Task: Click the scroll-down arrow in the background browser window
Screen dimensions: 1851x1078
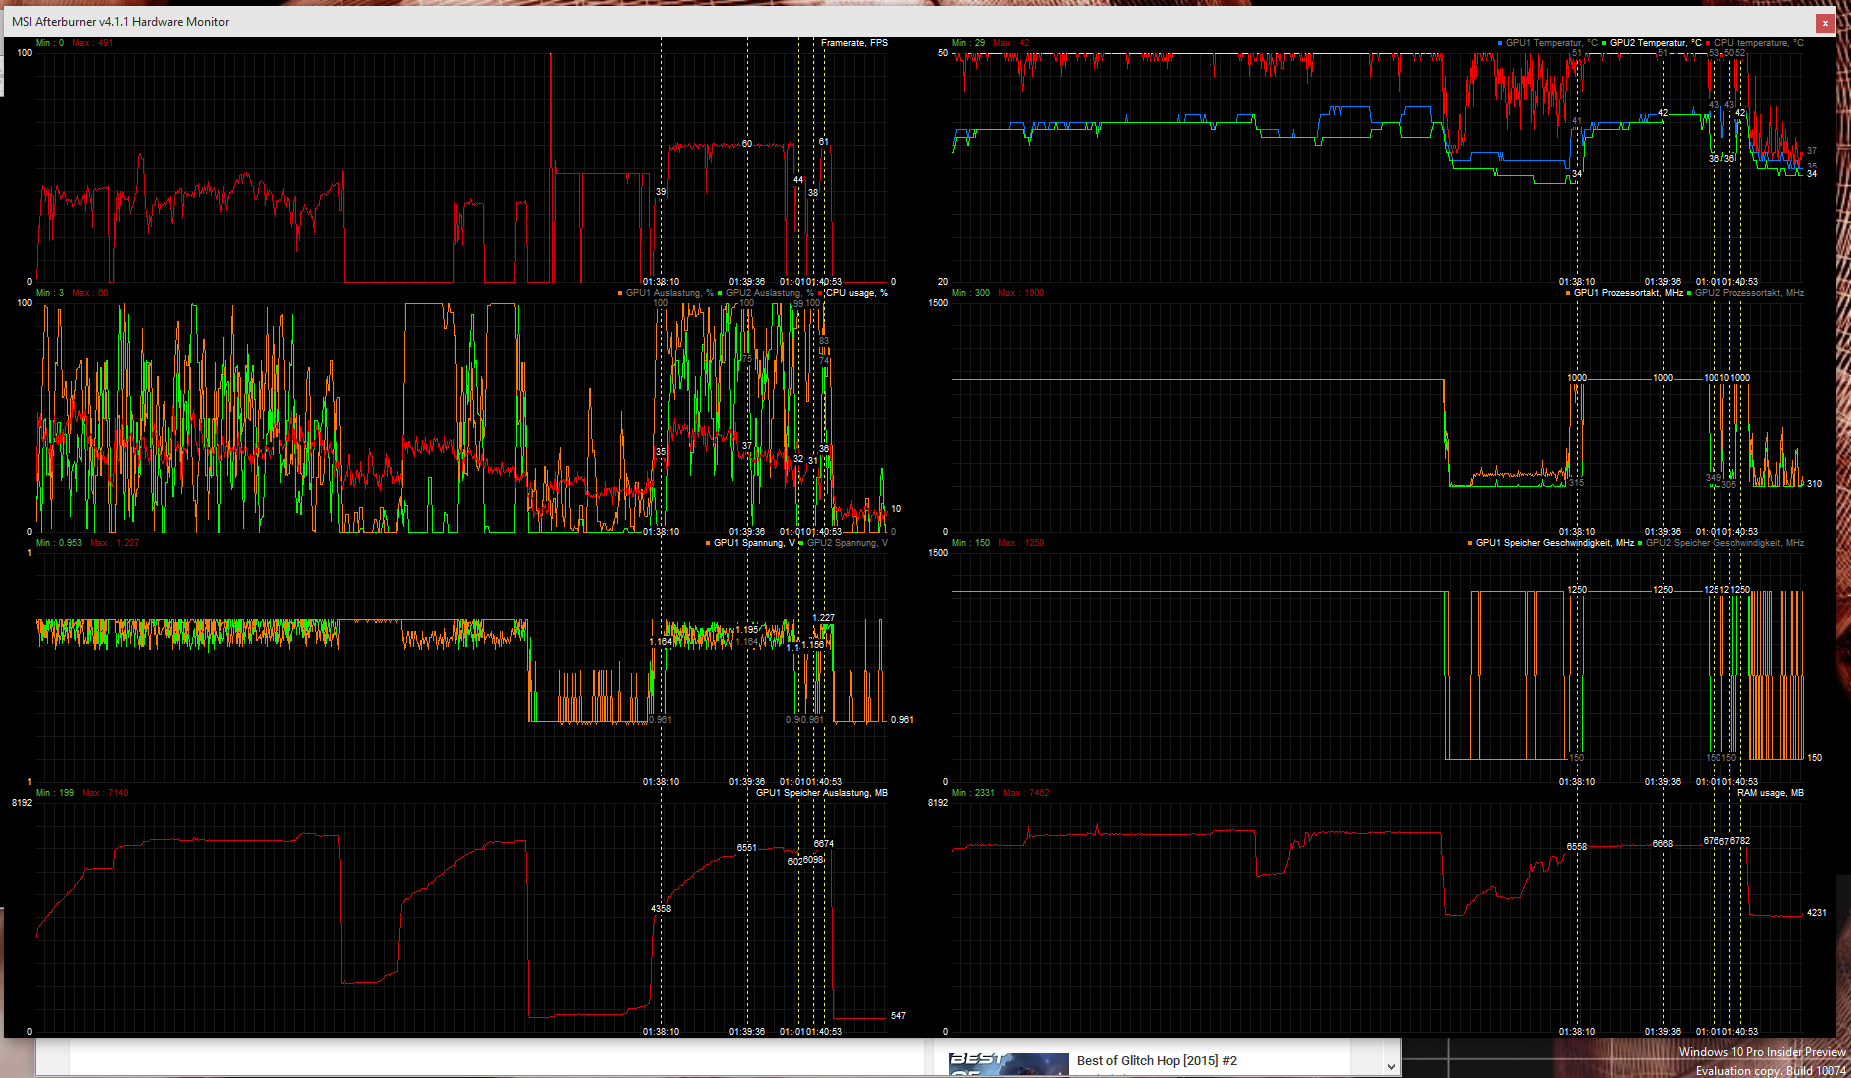Action: click(1391, 1066)
